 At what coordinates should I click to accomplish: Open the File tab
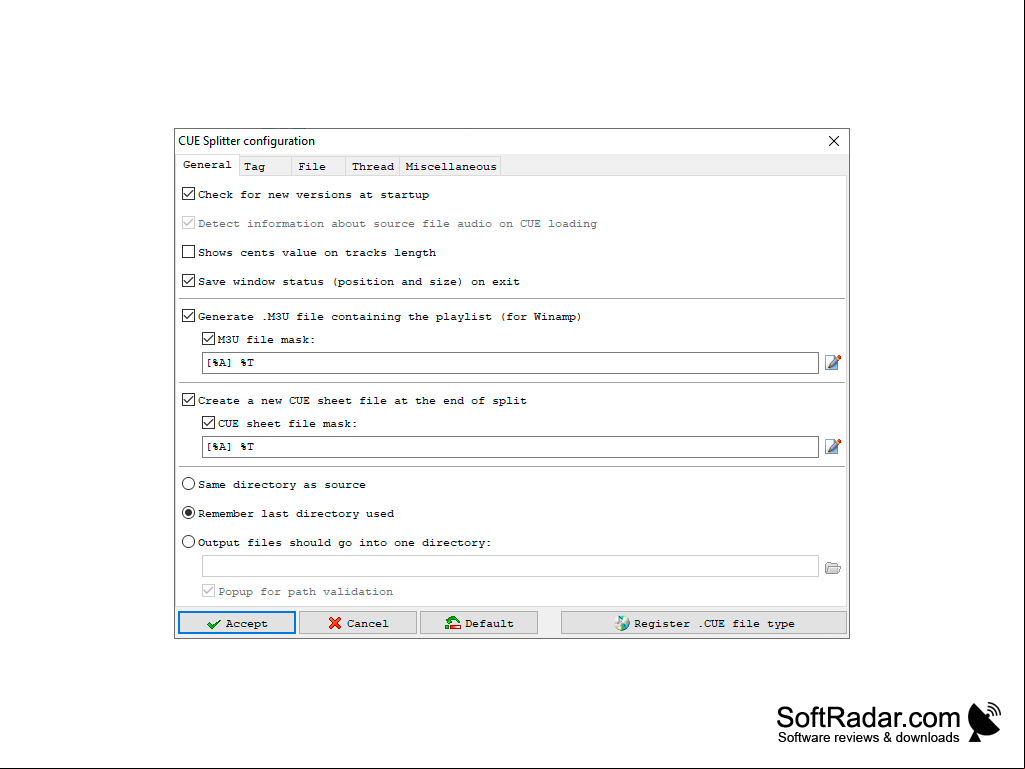318,167
